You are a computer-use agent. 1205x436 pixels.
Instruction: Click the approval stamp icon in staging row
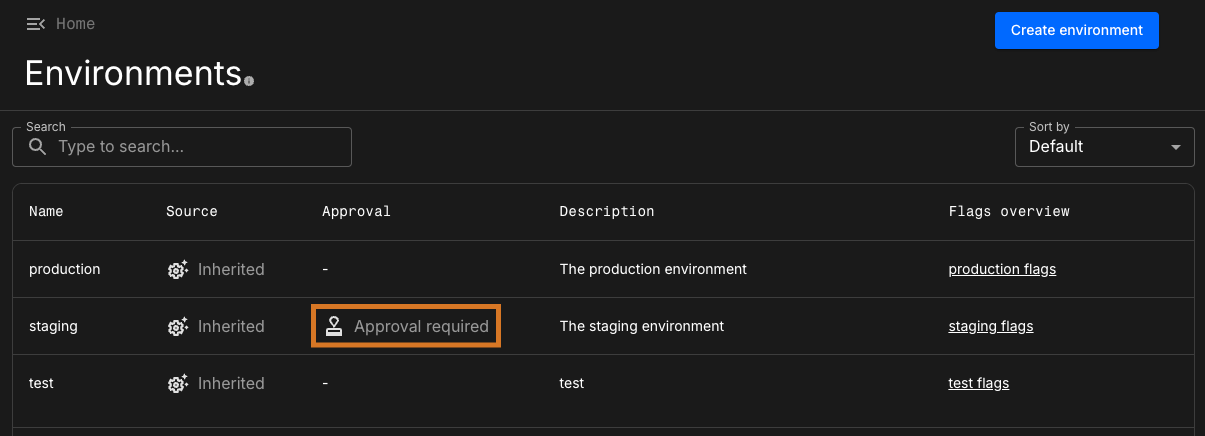[x=334, y=326]
